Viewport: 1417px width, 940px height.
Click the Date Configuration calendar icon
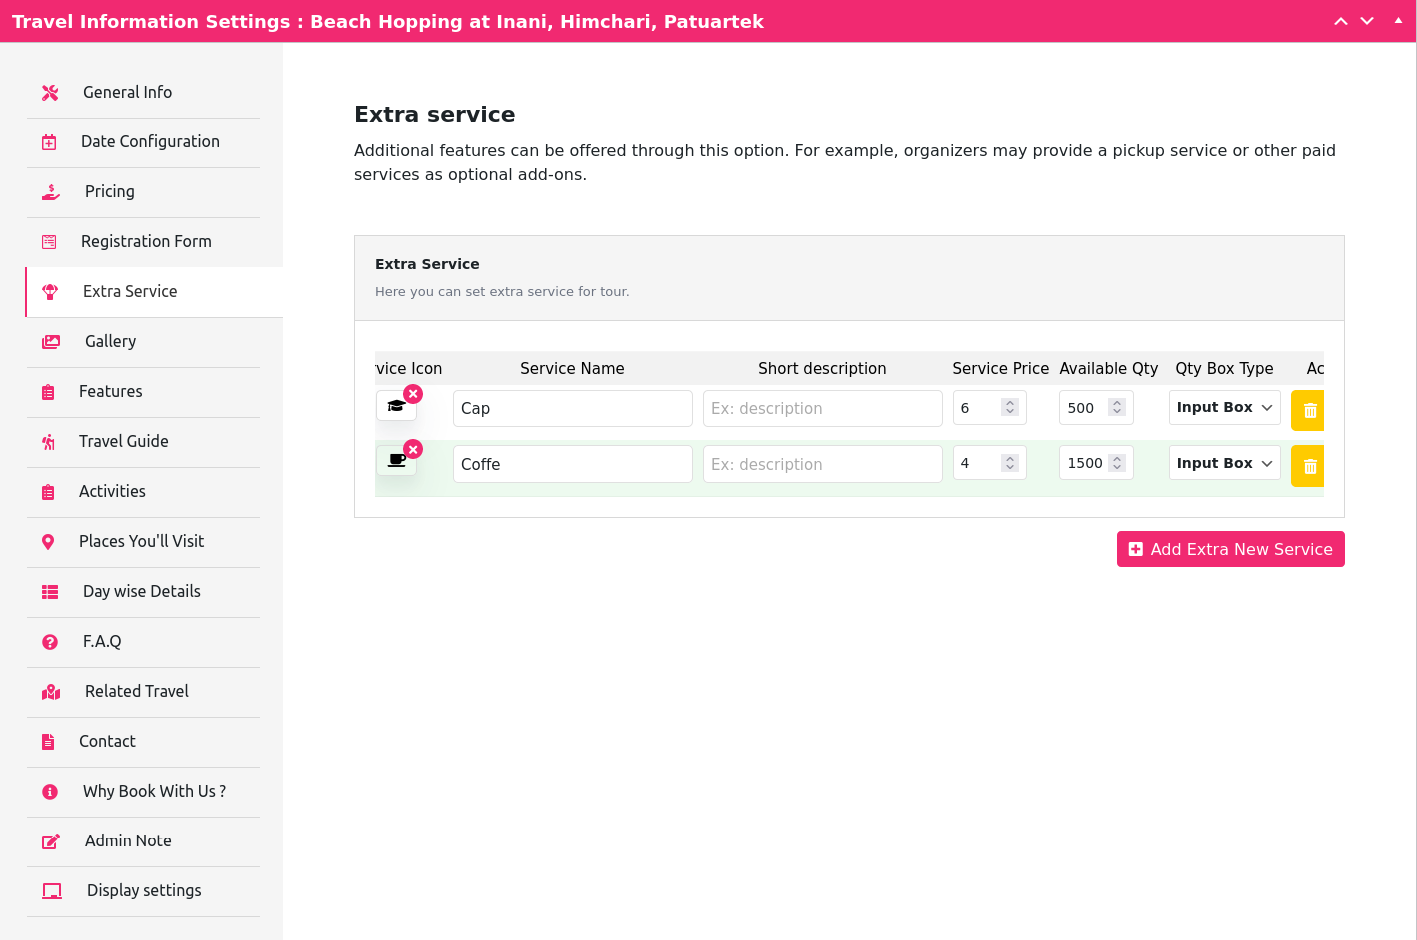click(49, 142)
